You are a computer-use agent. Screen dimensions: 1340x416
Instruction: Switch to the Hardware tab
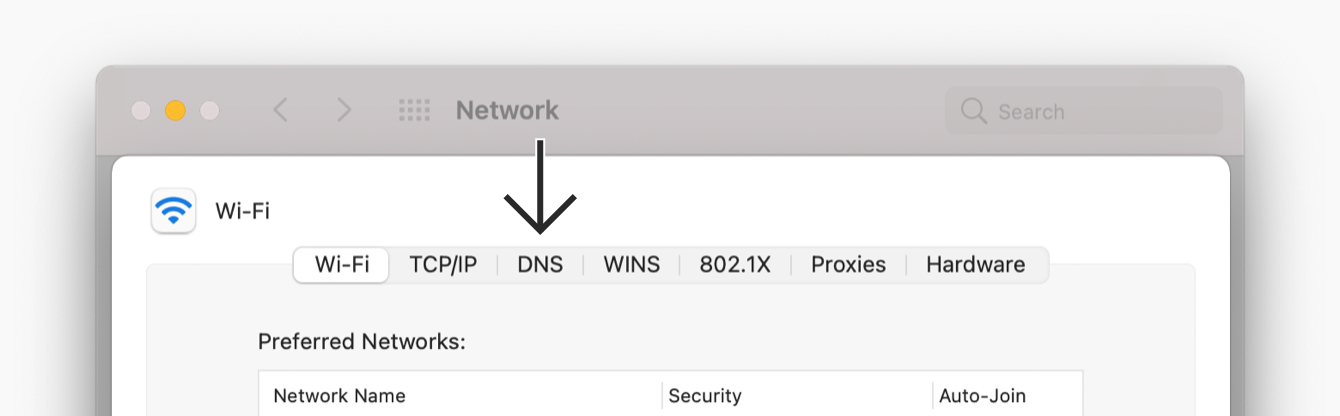[975, 265]
